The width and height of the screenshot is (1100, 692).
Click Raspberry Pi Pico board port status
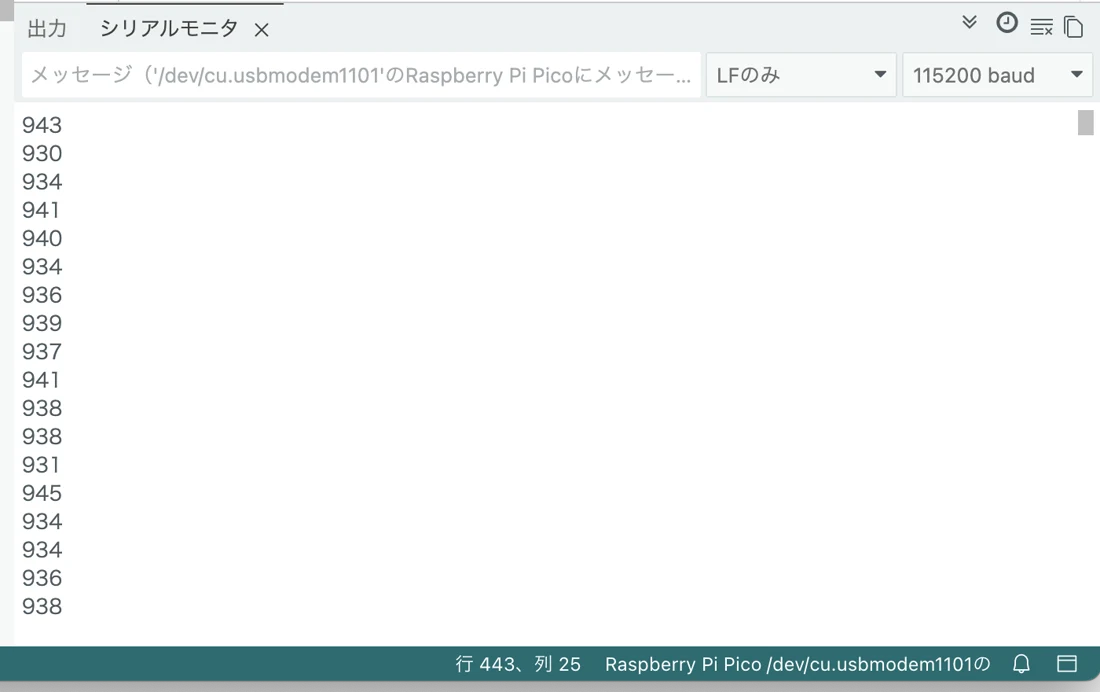(x=797, y=664)
